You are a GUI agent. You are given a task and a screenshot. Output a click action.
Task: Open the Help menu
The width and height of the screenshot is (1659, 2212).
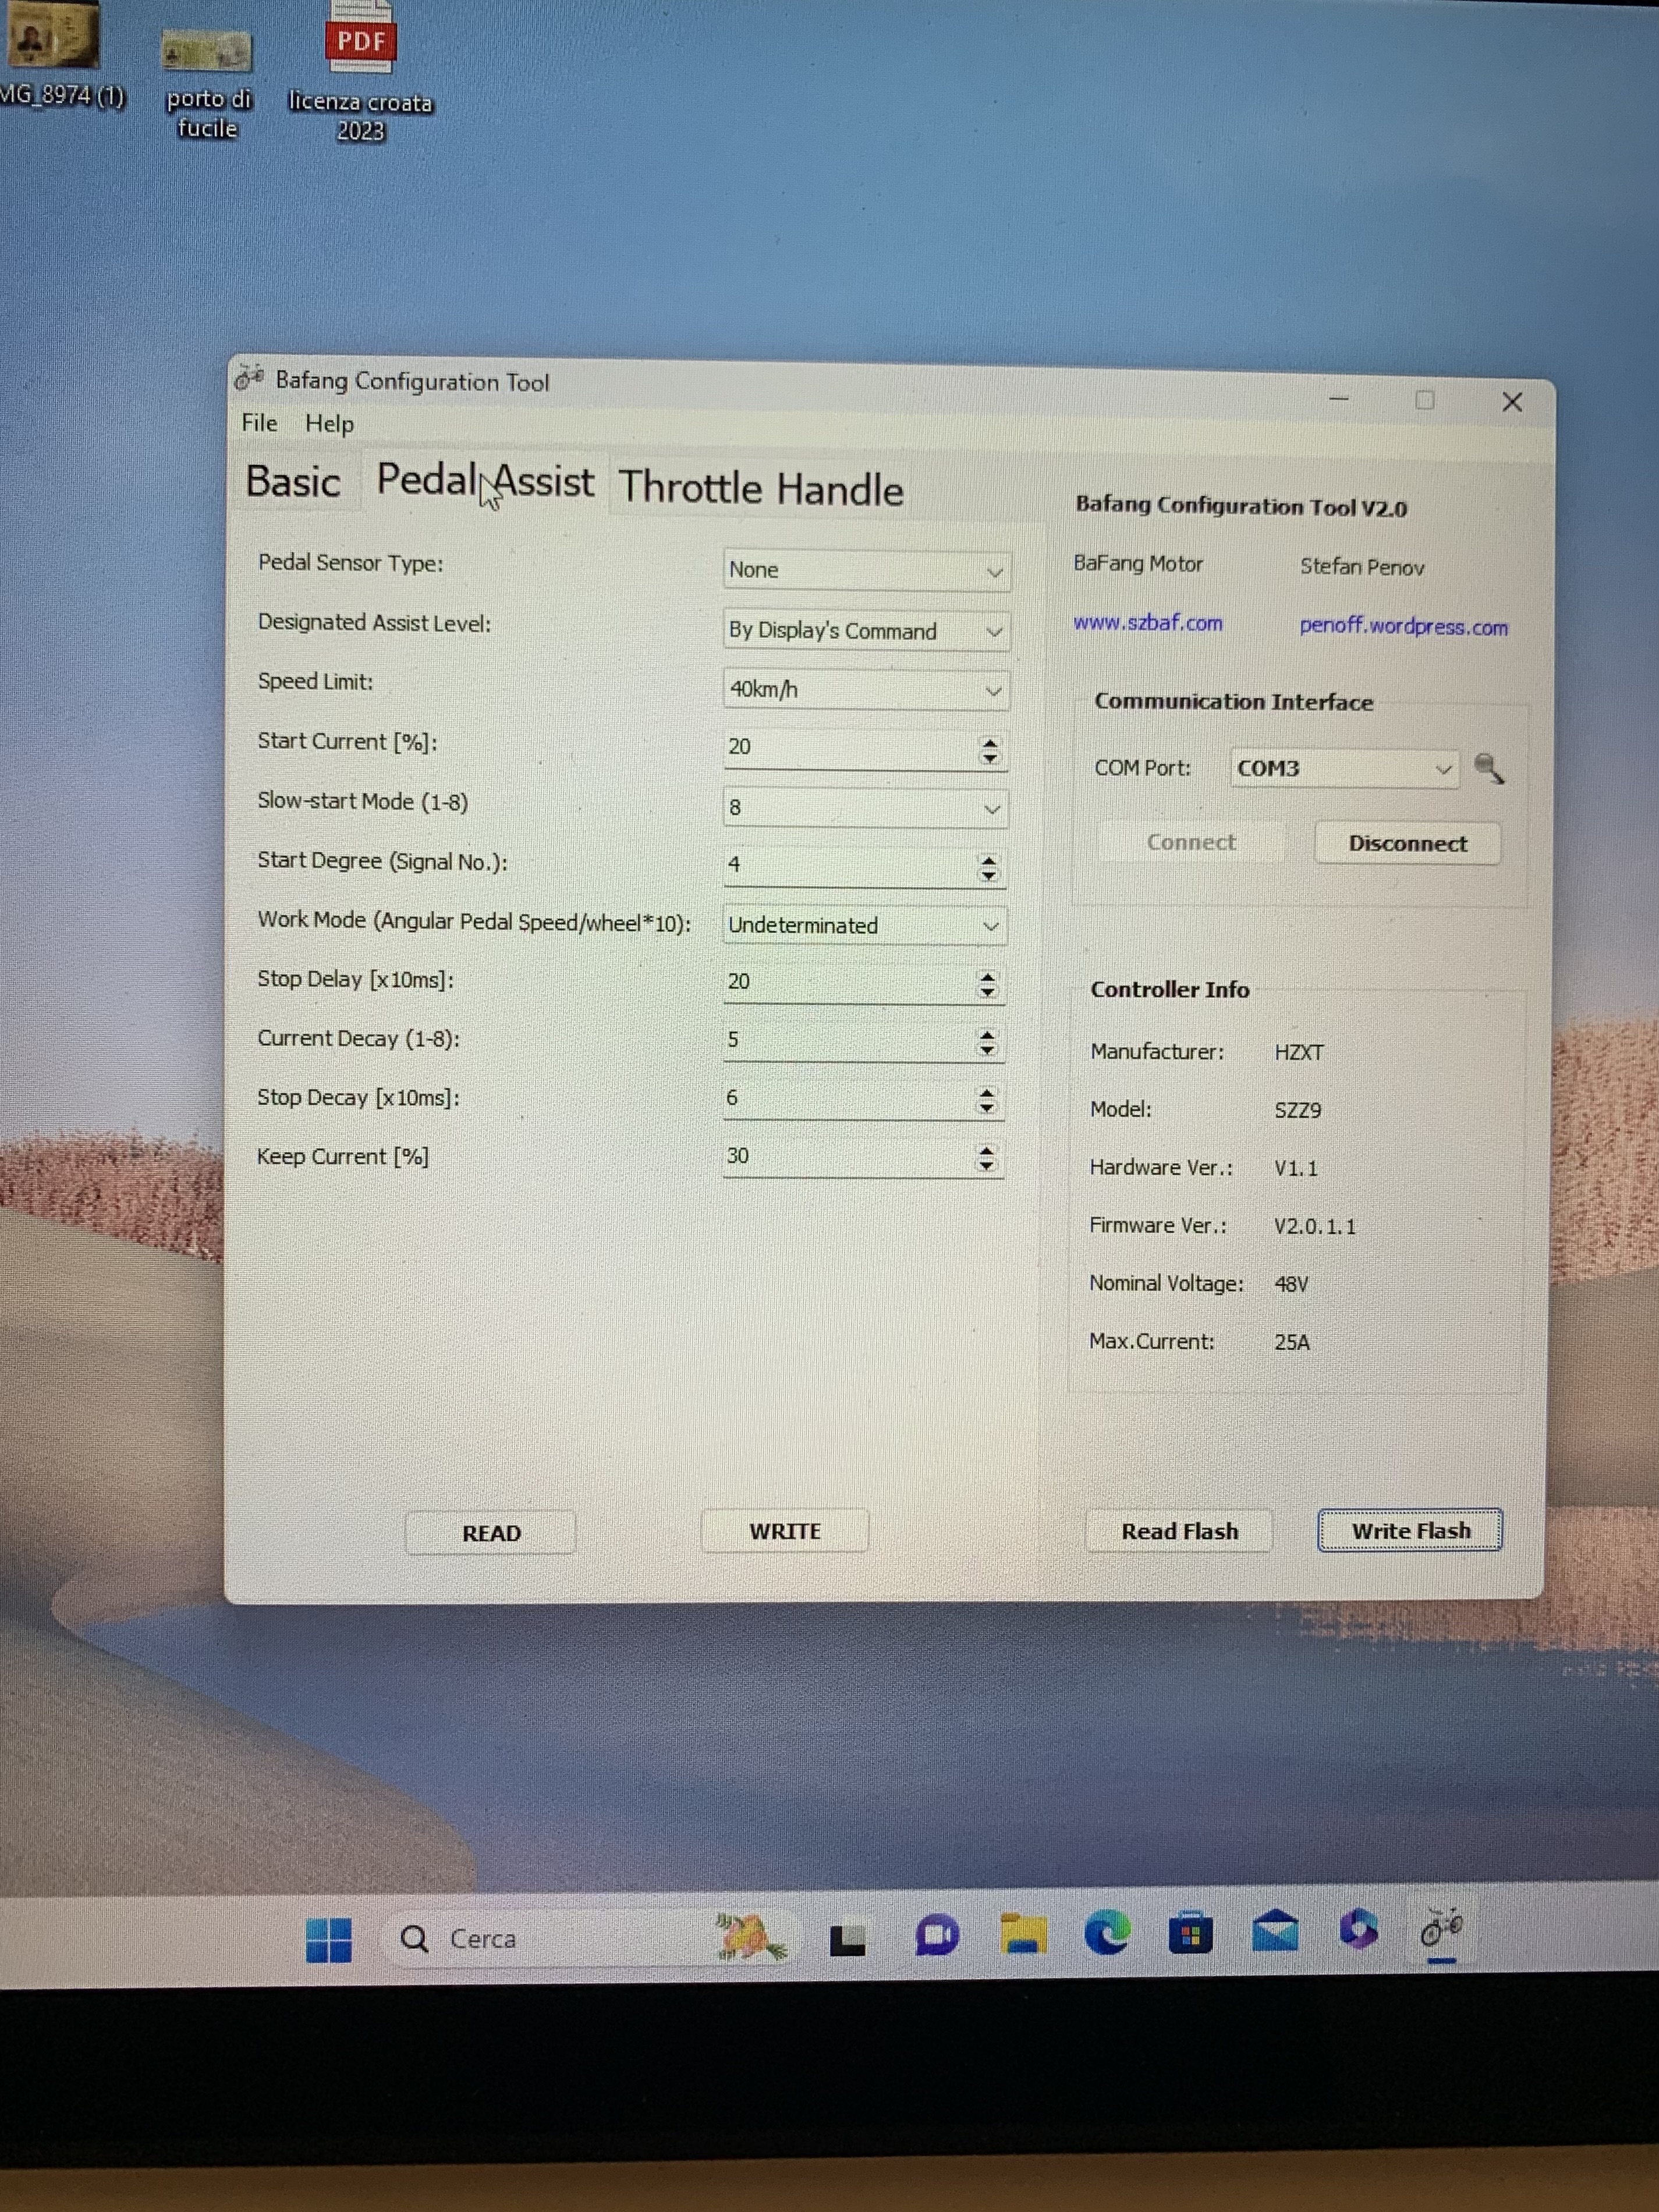click(x=329, y=424)
